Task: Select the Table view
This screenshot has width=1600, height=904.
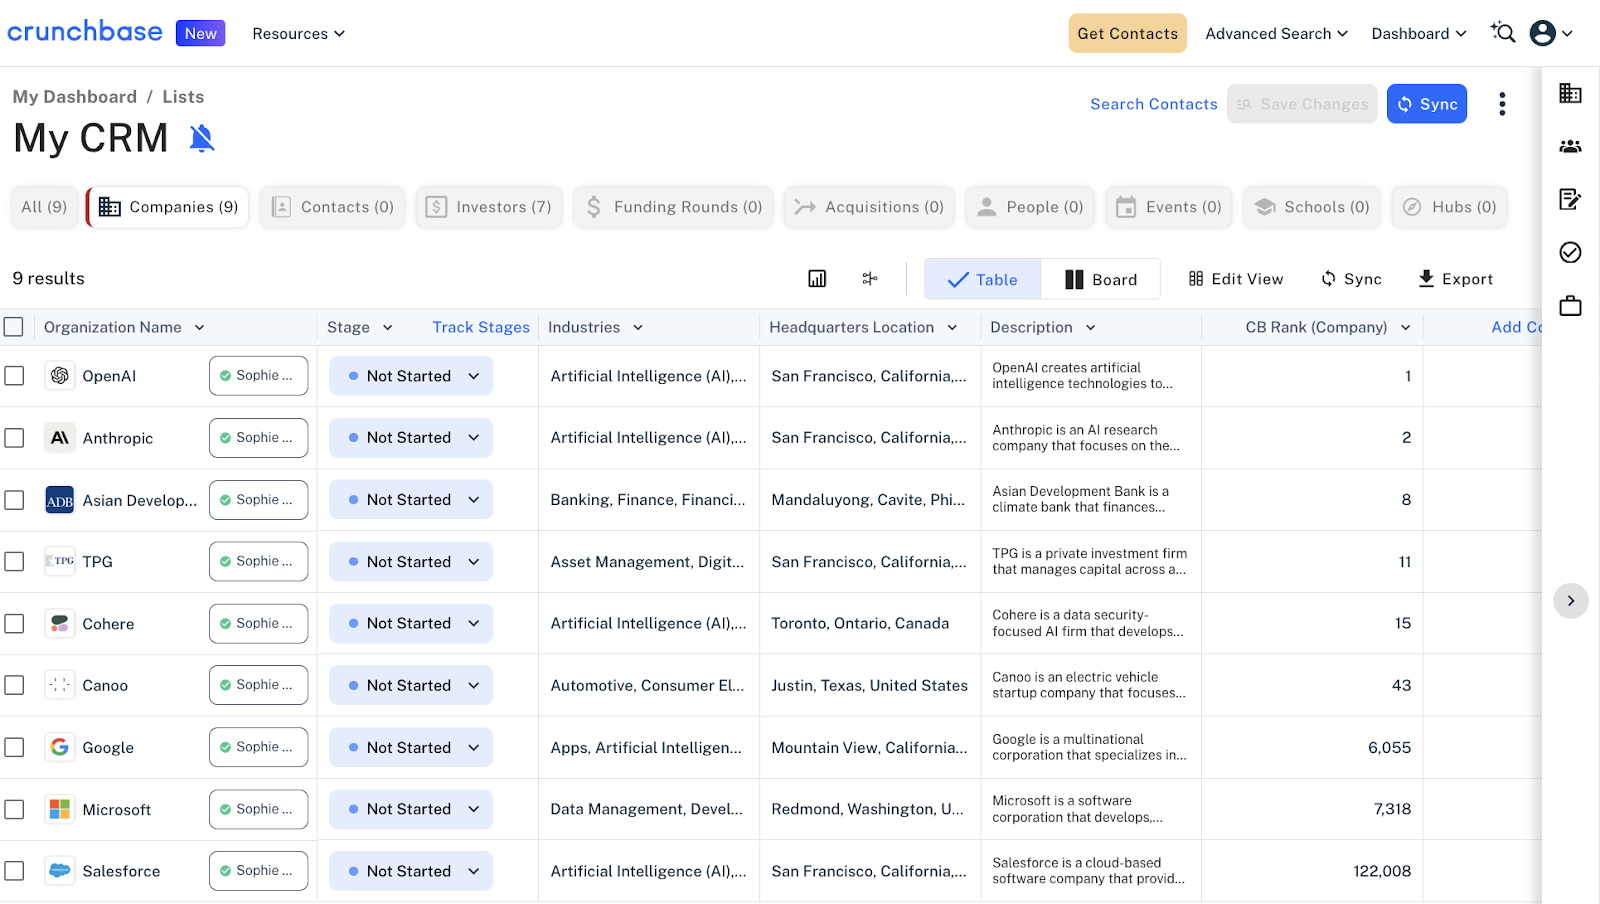Action: click(982, 279)
